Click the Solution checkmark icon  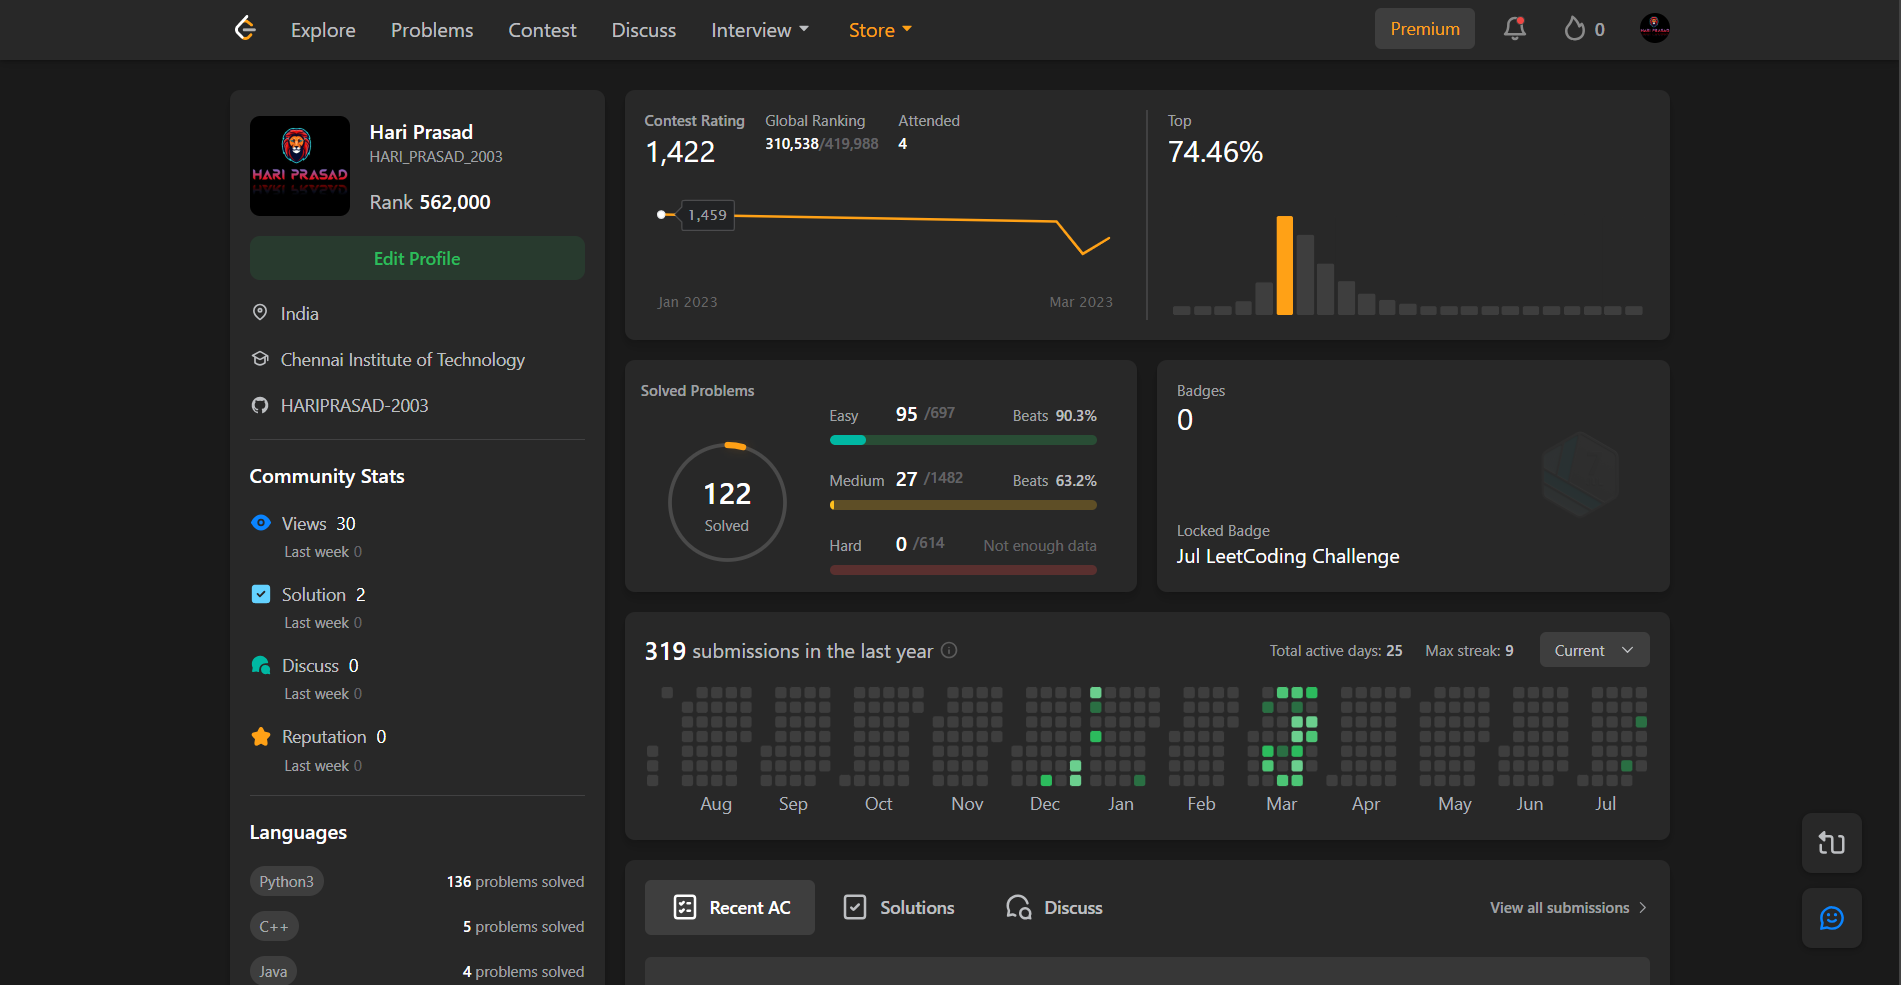tap(261, 594)
